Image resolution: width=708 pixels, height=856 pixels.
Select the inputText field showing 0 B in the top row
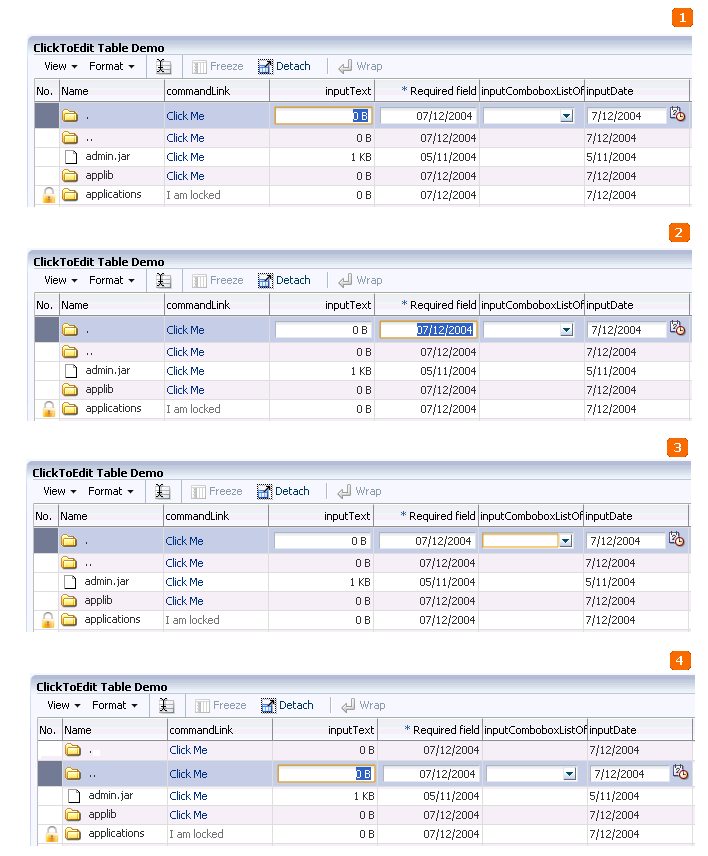[x=322, y=115]
